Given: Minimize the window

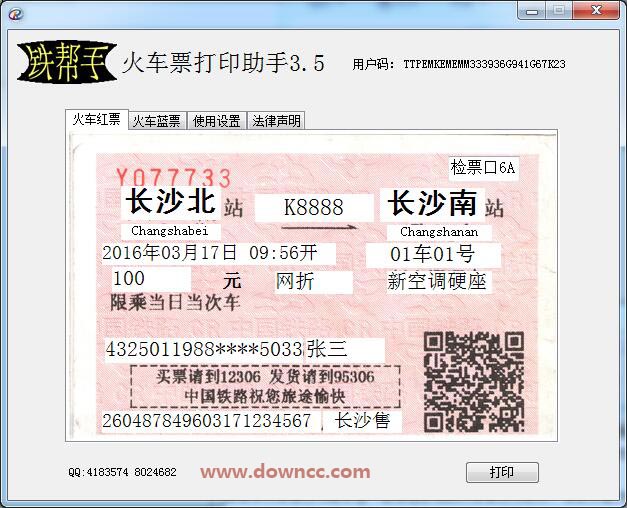Looking at the screenshot, I should tap(531, 11).
